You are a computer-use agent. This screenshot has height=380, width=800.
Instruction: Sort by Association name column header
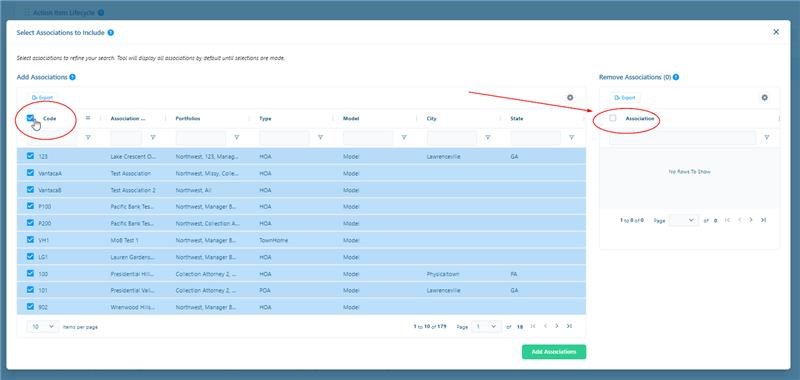tap(128, 118)
